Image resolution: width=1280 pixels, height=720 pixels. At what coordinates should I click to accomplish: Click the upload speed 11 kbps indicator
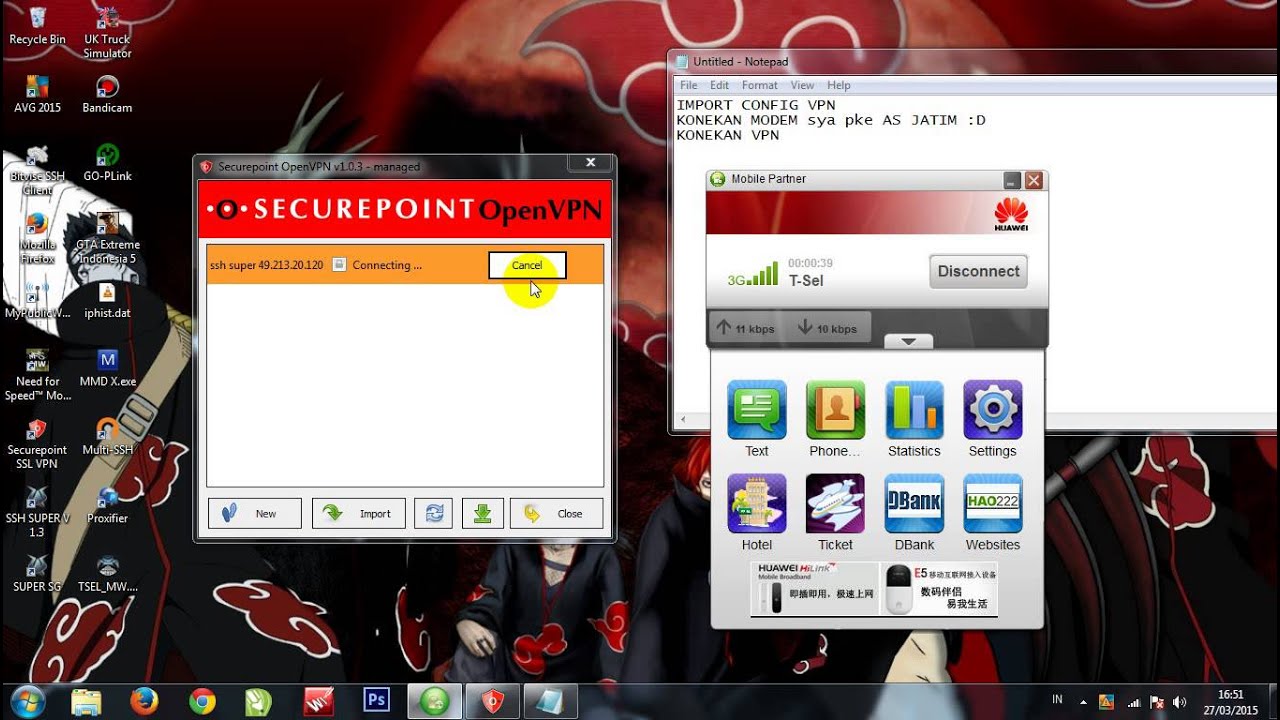pyautogui.click(x=745, y=328)
